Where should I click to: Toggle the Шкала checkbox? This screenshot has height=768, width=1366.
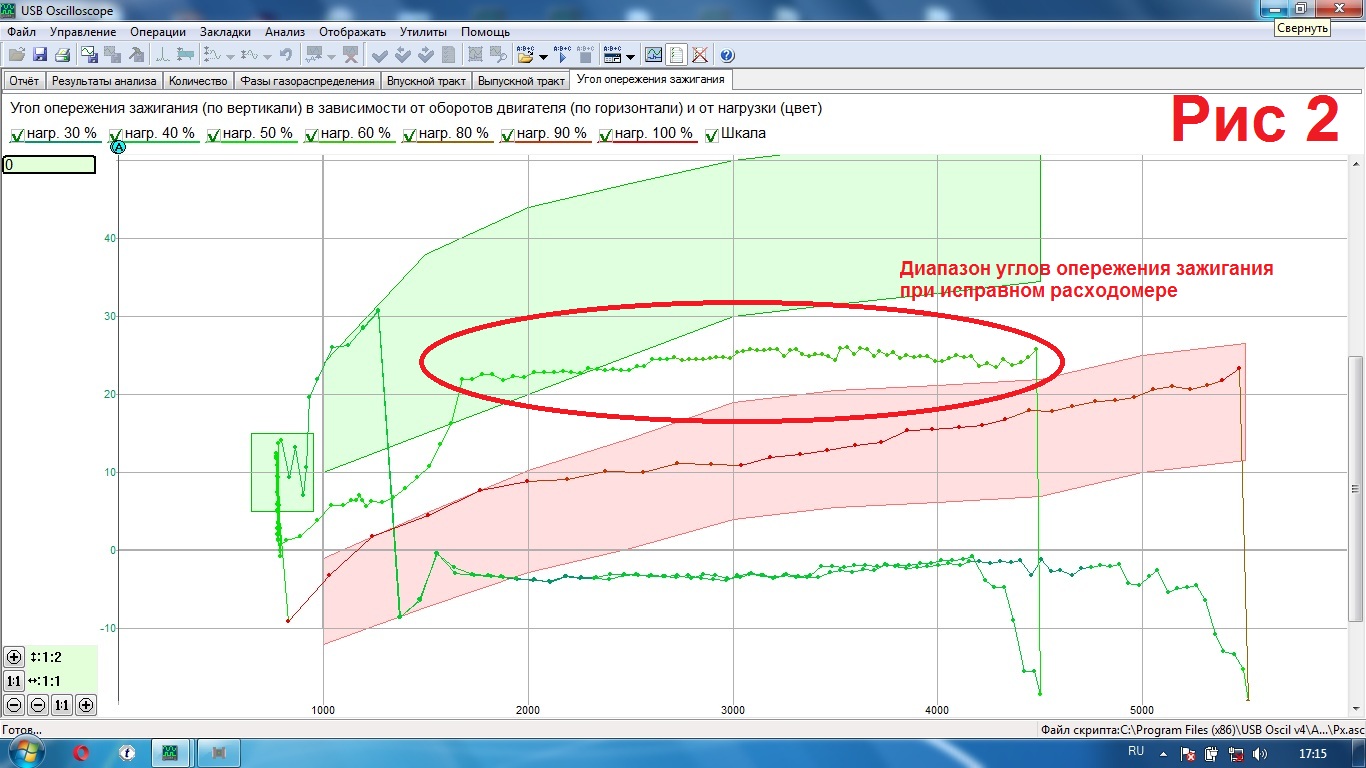[x=711, y=135]
